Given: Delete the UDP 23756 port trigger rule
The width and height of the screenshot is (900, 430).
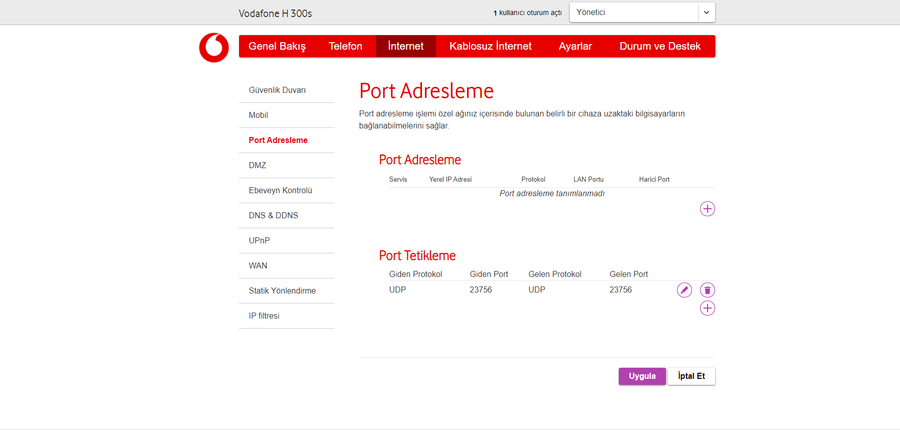Looking at the screenshot, I should click(x=707, y=290).
